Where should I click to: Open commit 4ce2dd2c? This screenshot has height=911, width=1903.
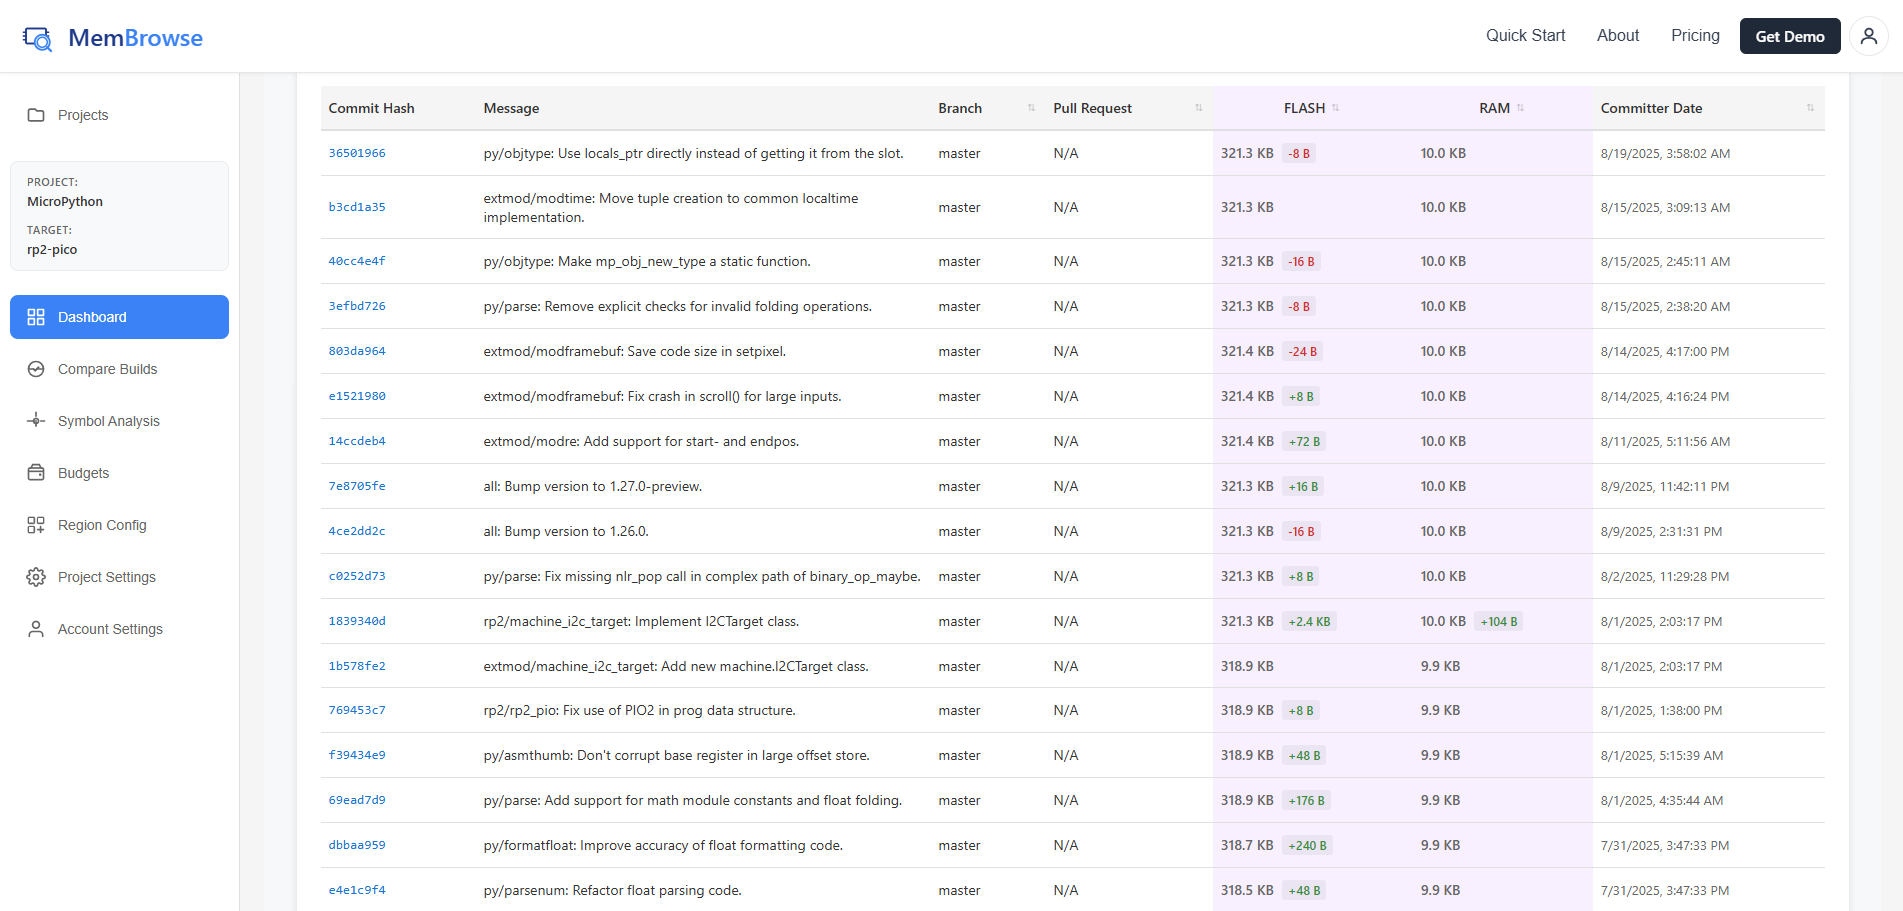point(357,531)
